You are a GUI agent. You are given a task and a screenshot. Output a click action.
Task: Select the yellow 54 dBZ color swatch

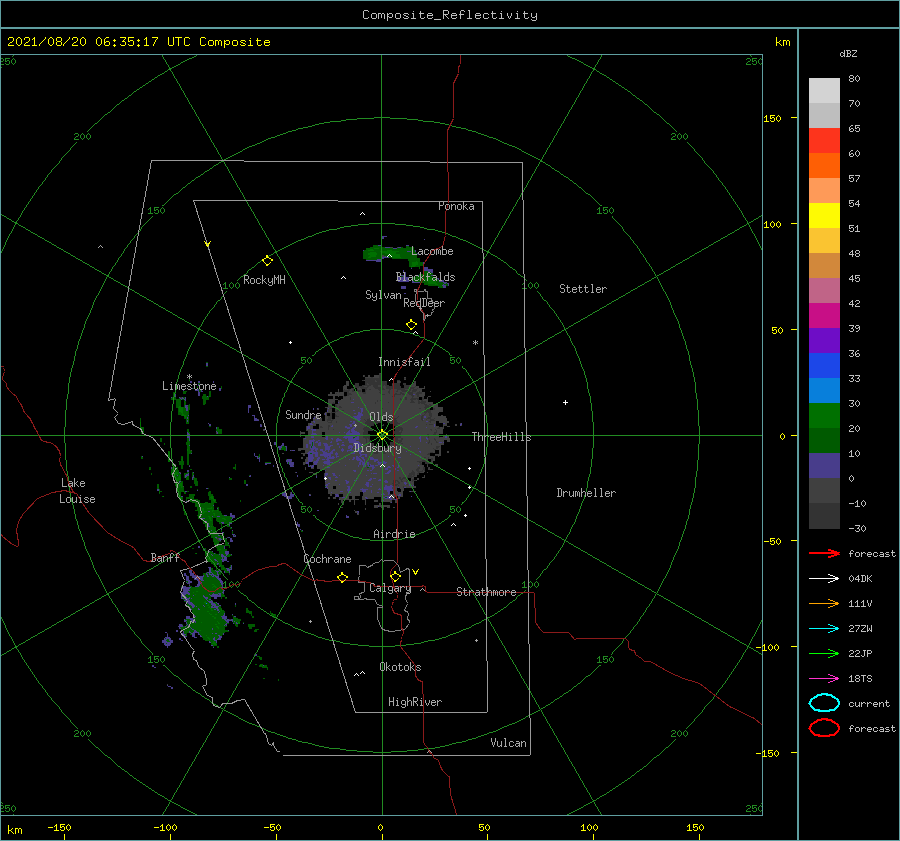click(x=824, y=215)
